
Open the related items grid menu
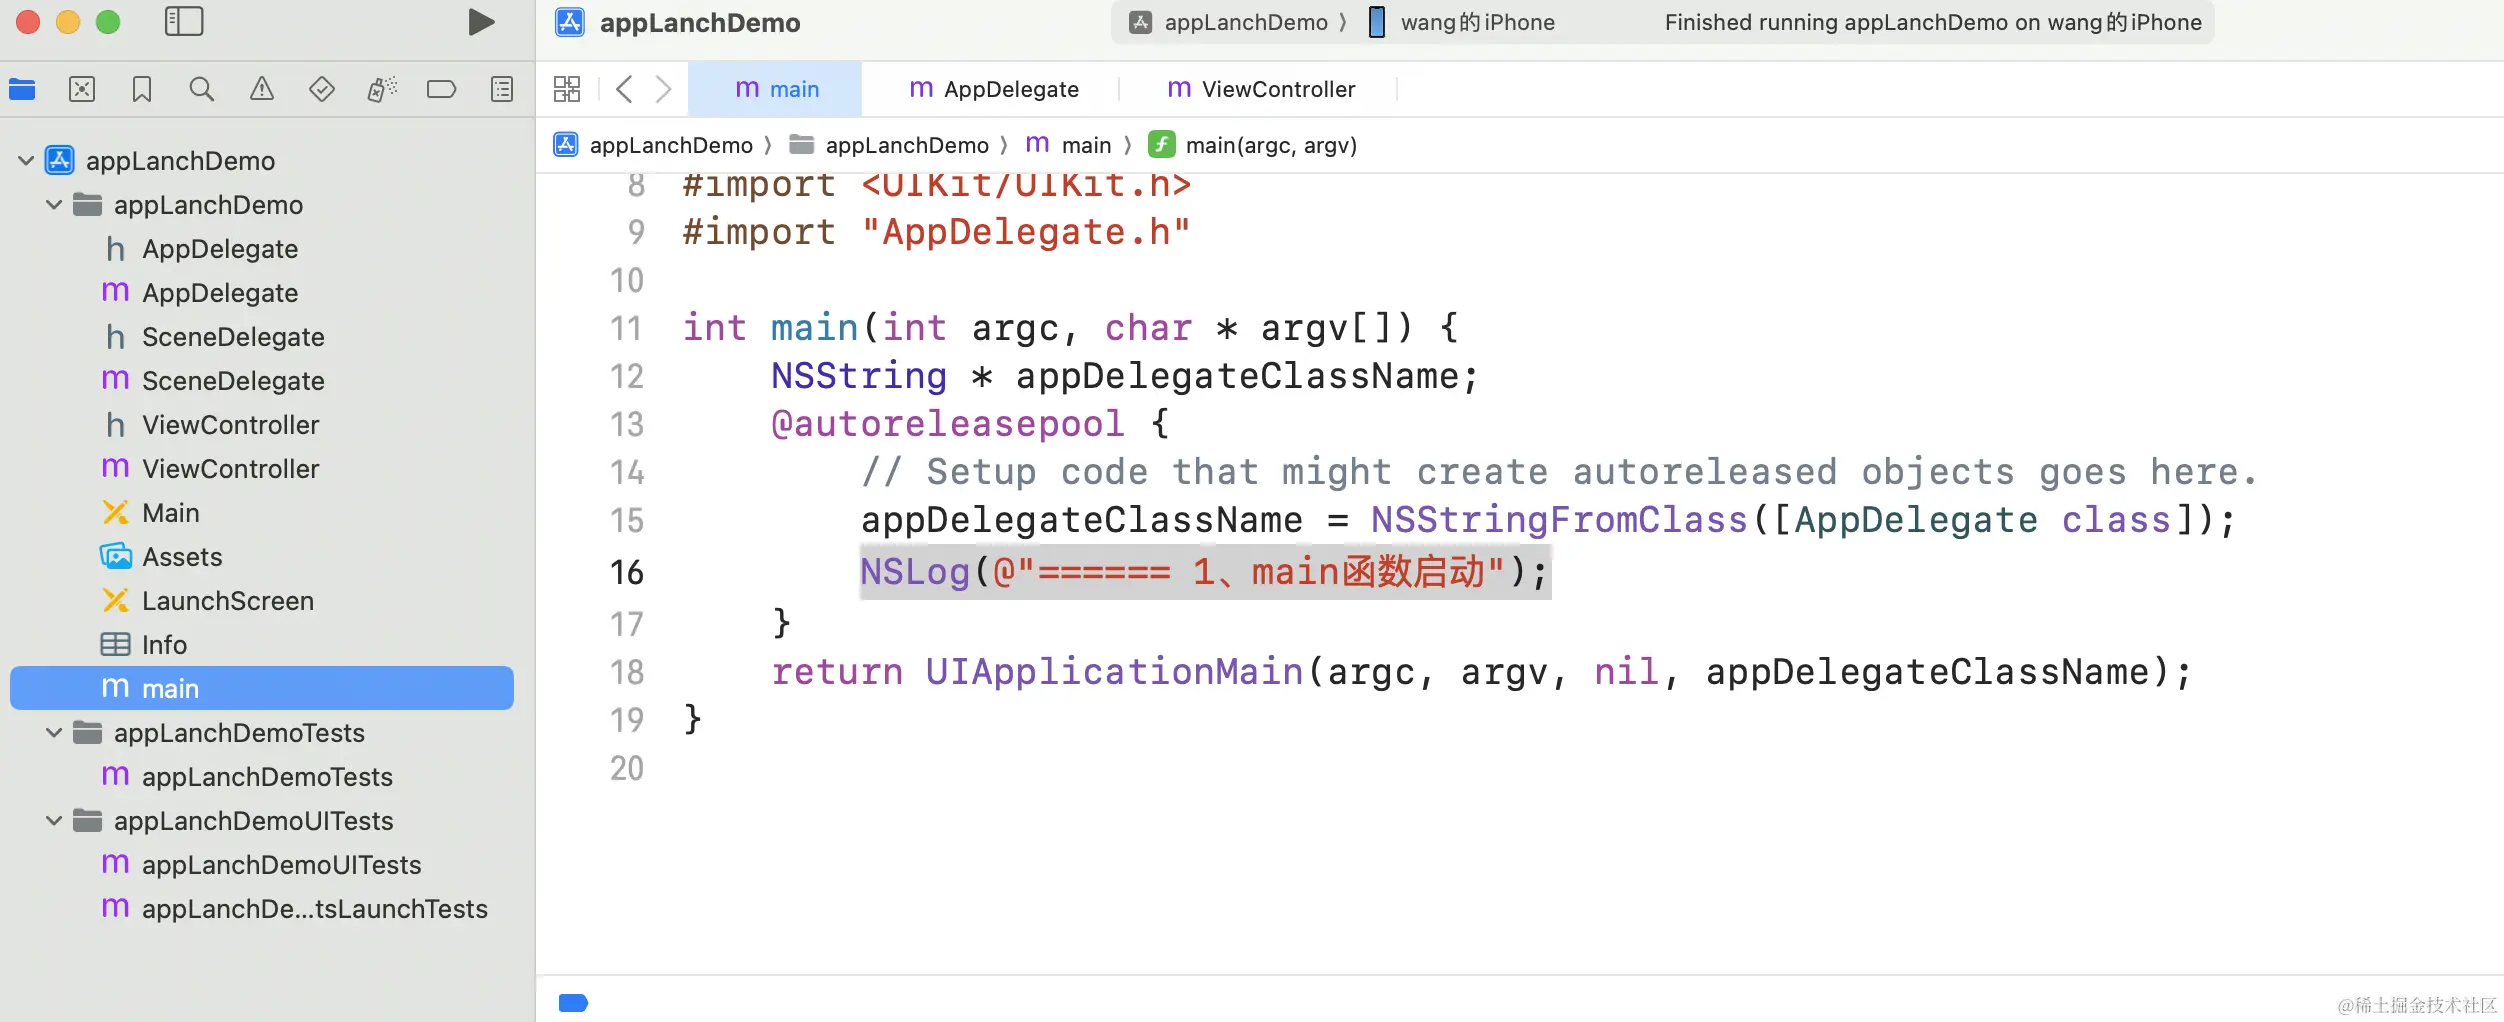click(567, 89)
